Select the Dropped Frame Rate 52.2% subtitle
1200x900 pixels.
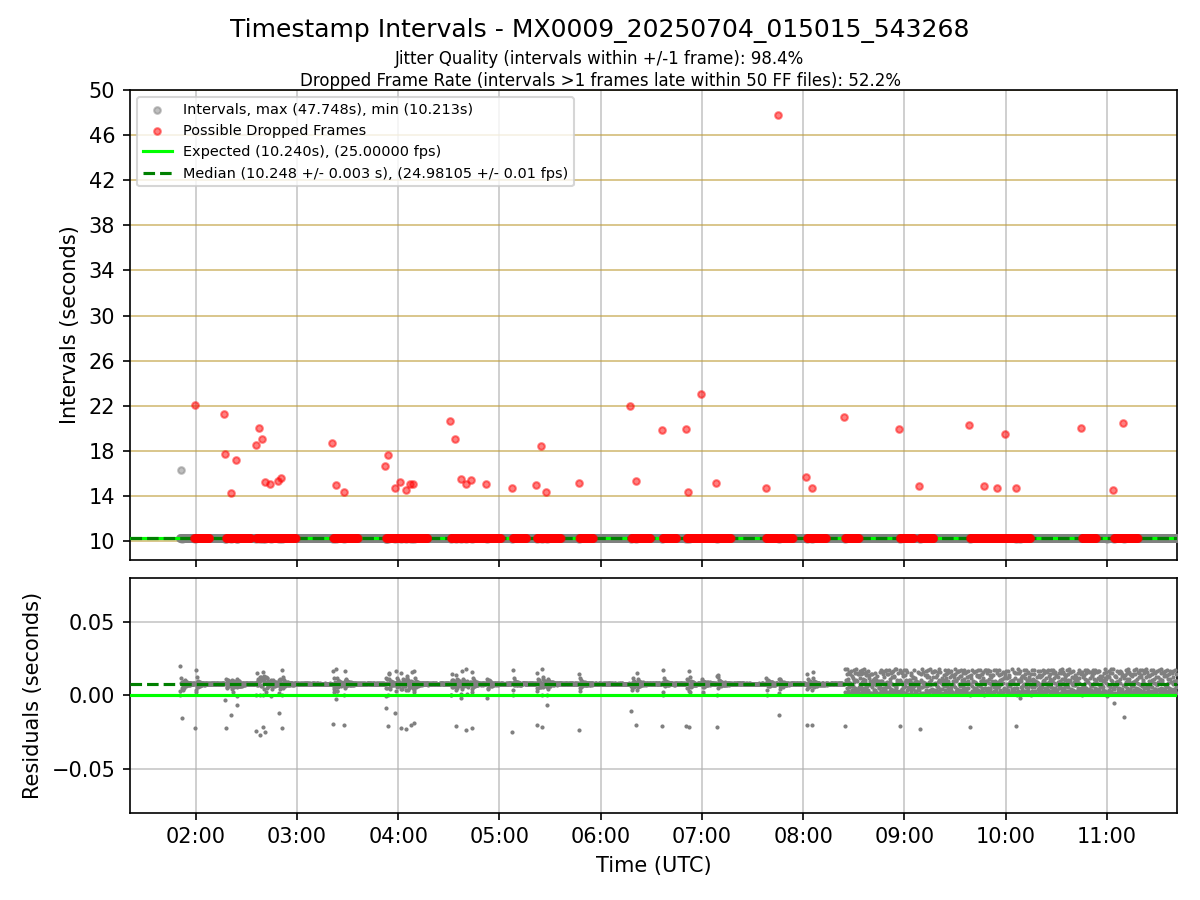click(600, 80)
